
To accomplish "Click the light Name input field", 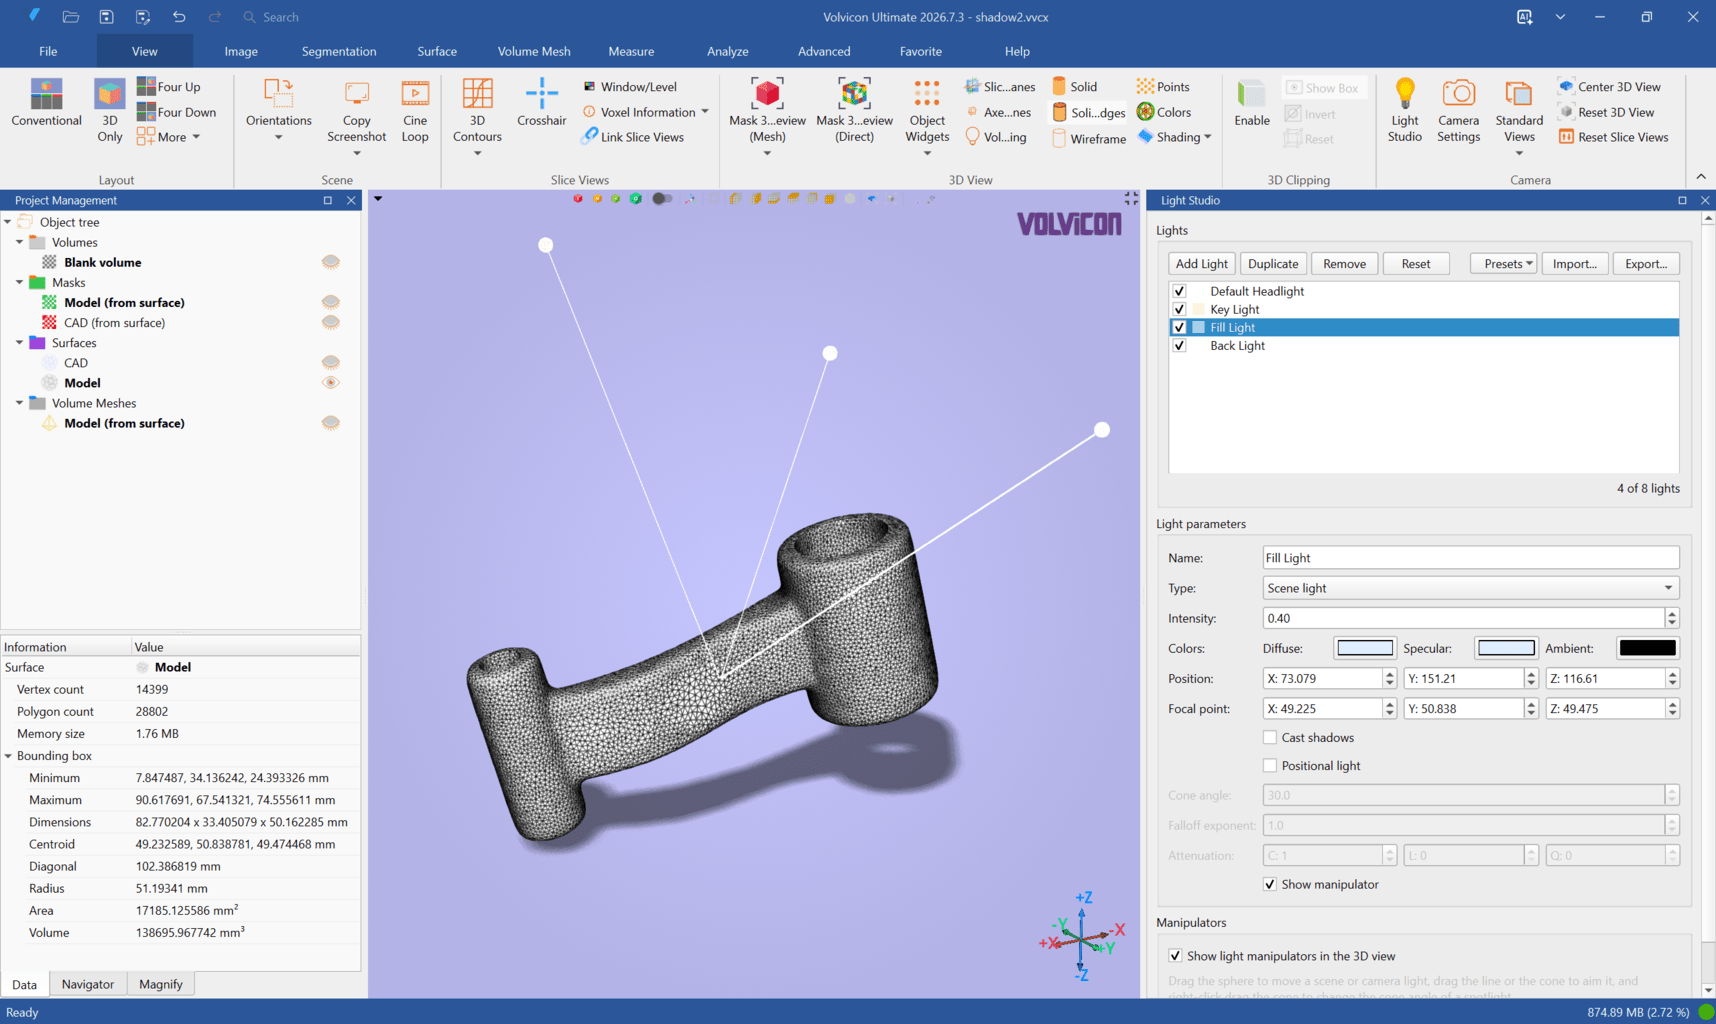I will tap(1471, 558).
